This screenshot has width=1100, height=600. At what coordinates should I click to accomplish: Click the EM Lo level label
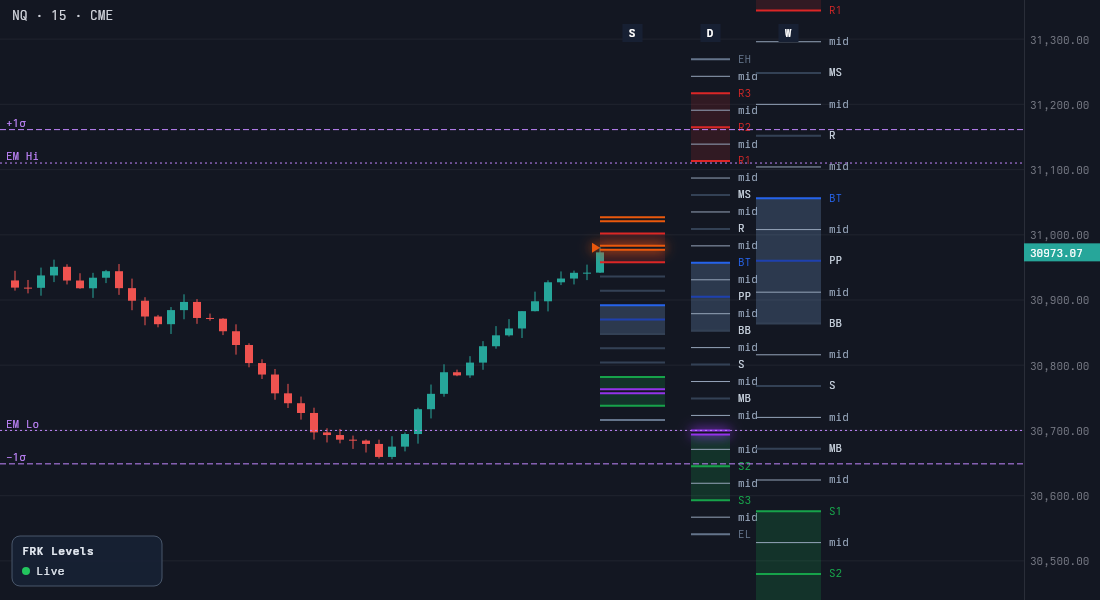coord(22,425)
